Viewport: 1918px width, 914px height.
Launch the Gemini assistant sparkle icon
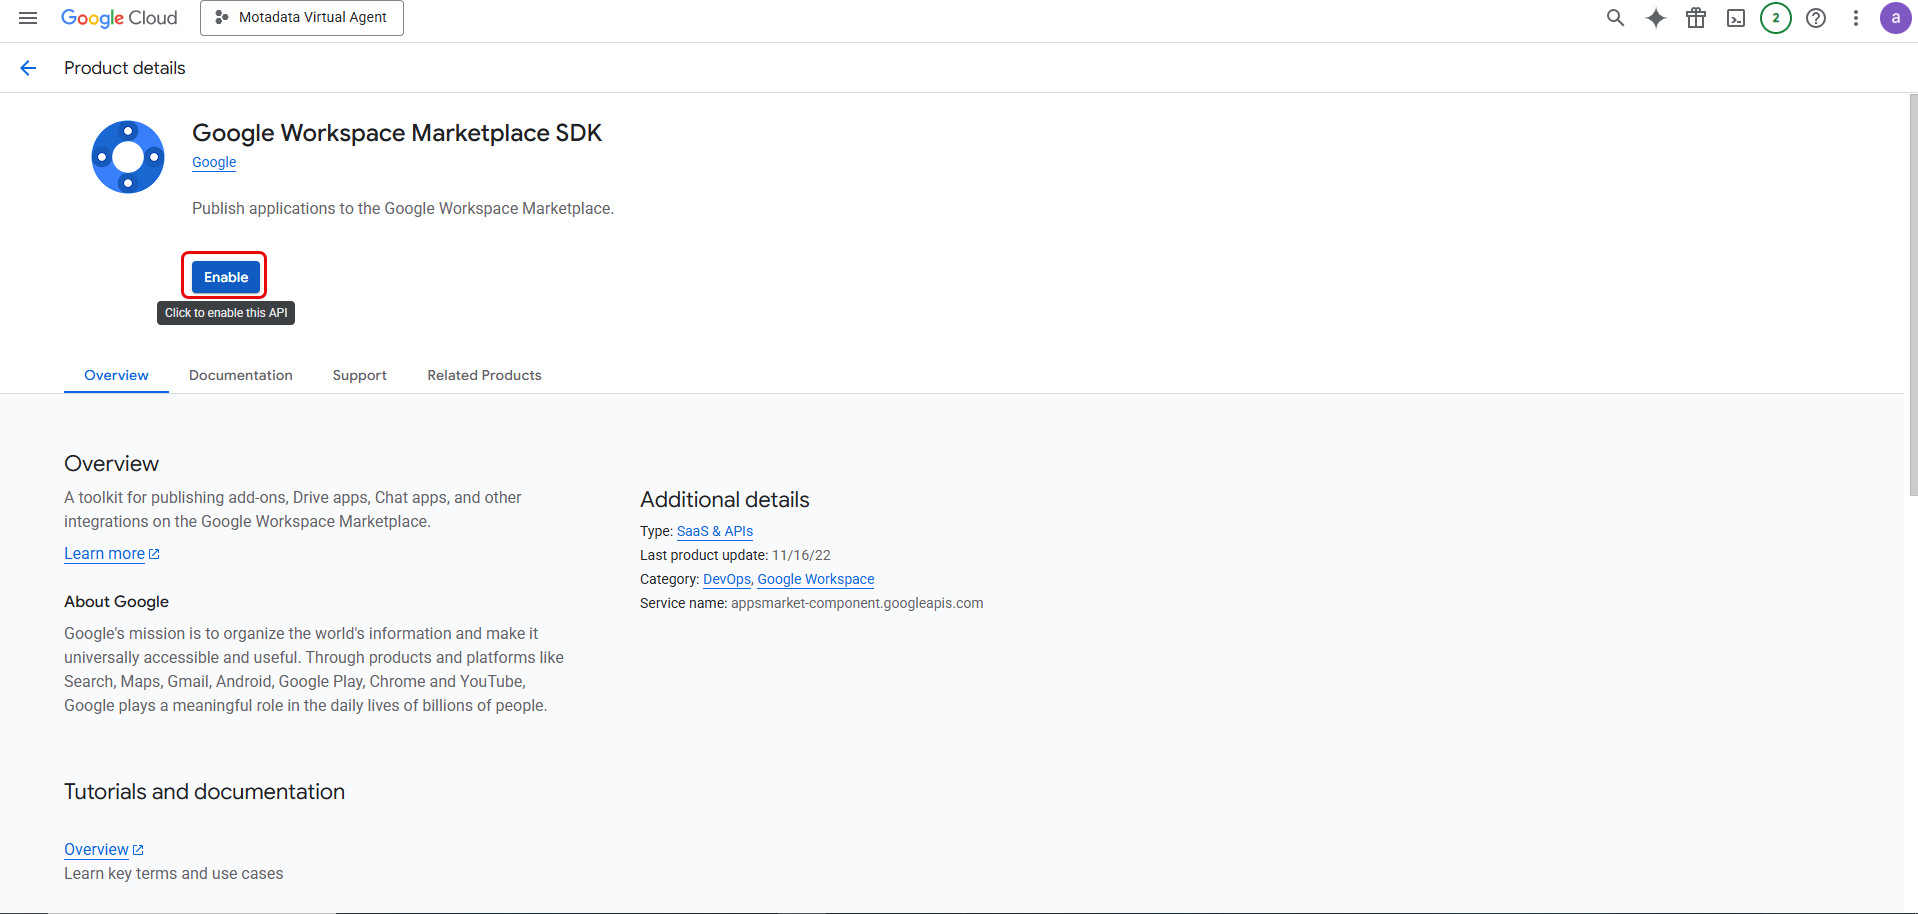tap(1655, 17)
